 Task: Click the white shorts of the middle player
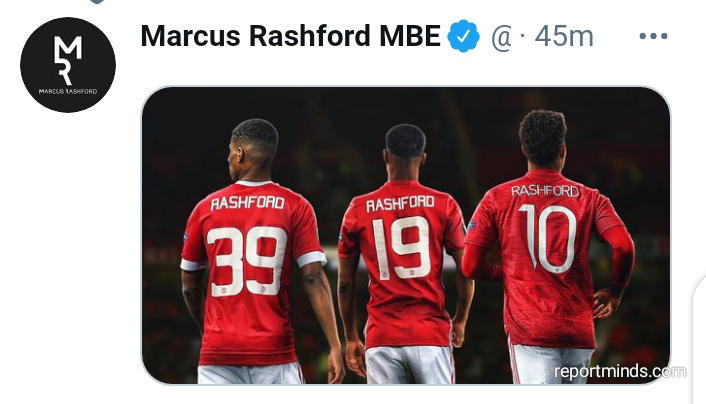click(x=409, y=365)
